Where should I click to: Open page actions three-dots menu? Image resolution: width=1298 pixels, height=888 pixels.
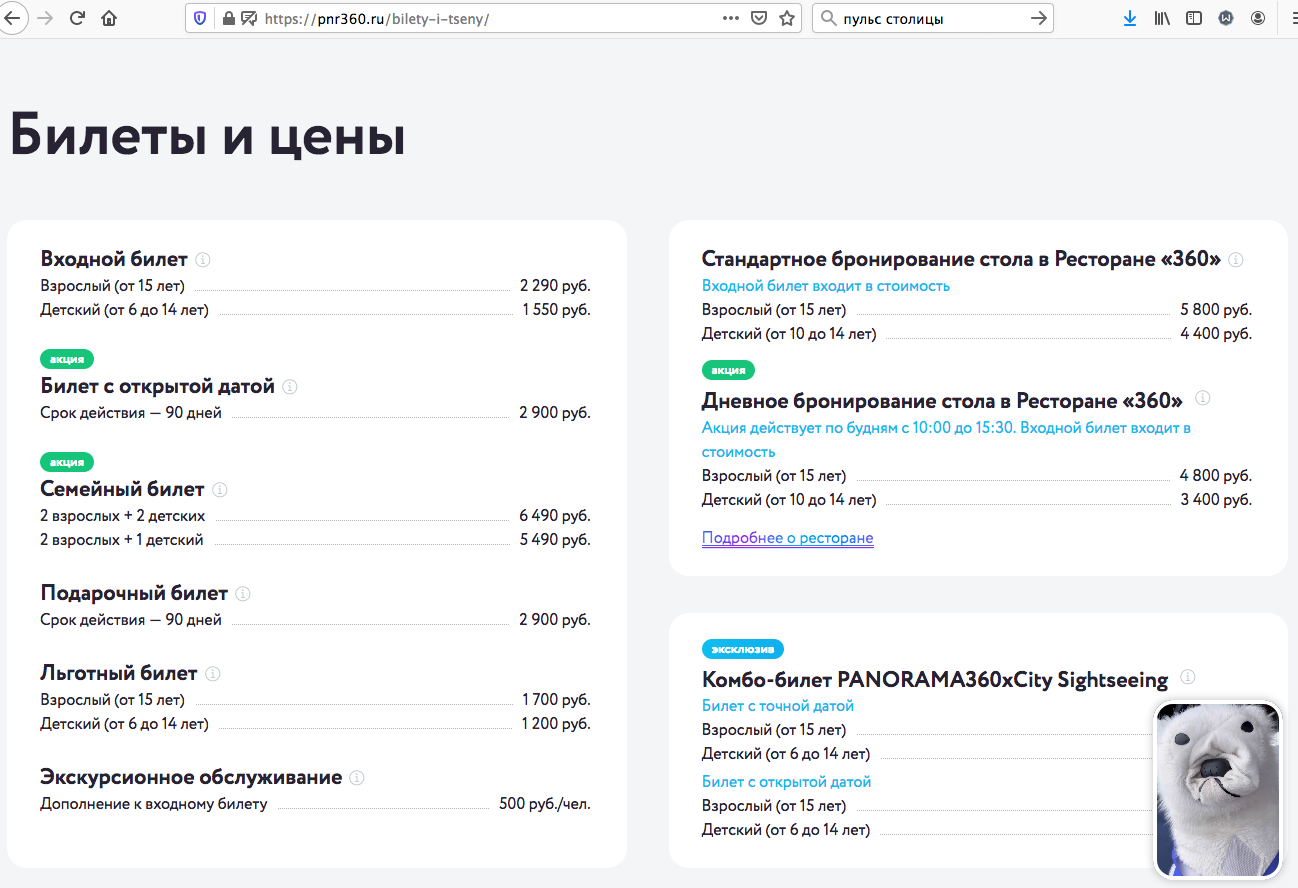[x=731, y=18]
